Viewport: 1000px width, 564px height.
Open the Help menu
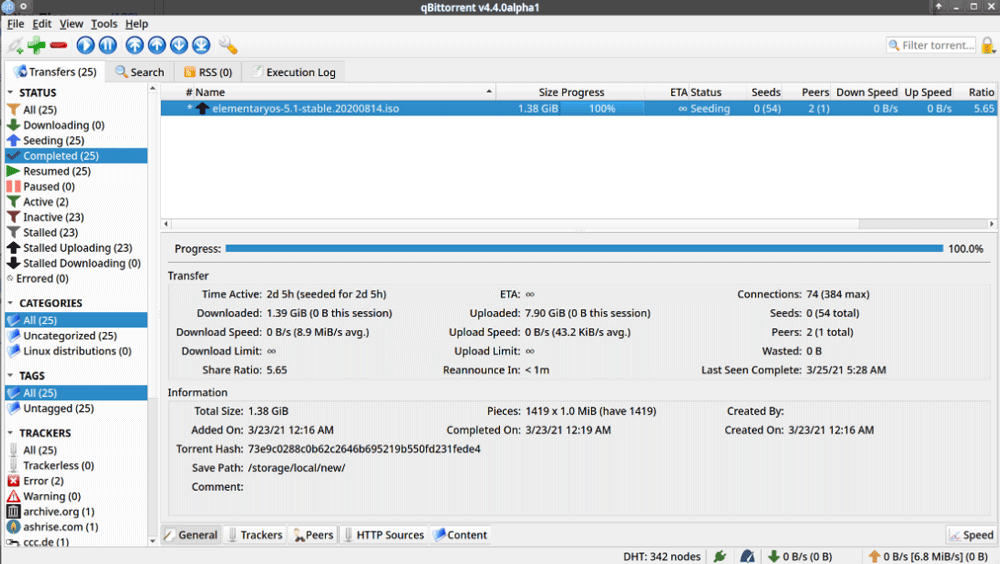coord(136,24)
